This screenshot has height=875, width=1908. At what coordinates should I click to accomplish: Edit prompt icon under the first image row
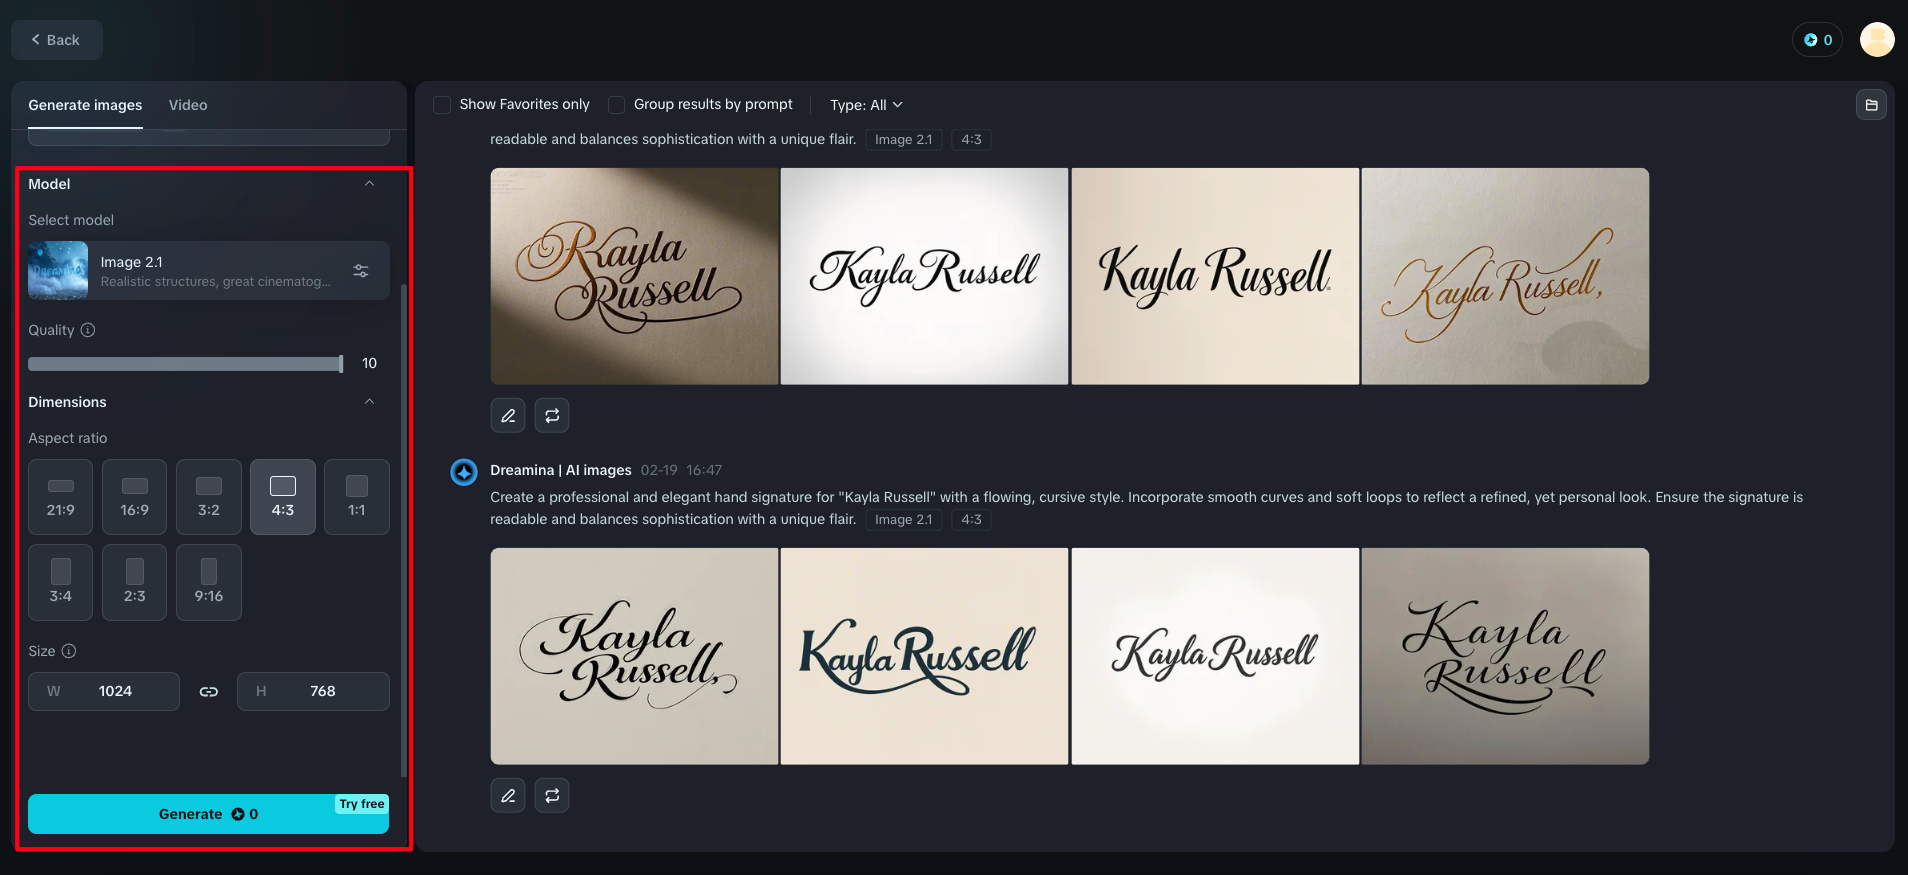[x=508, y=415]
